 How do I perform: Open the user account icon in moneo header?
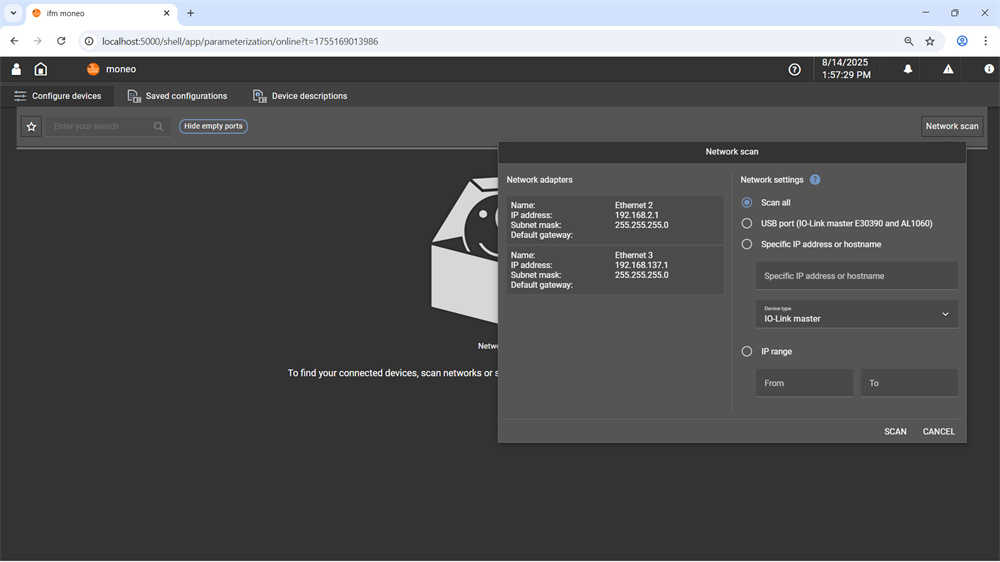[x=16, y=69]
